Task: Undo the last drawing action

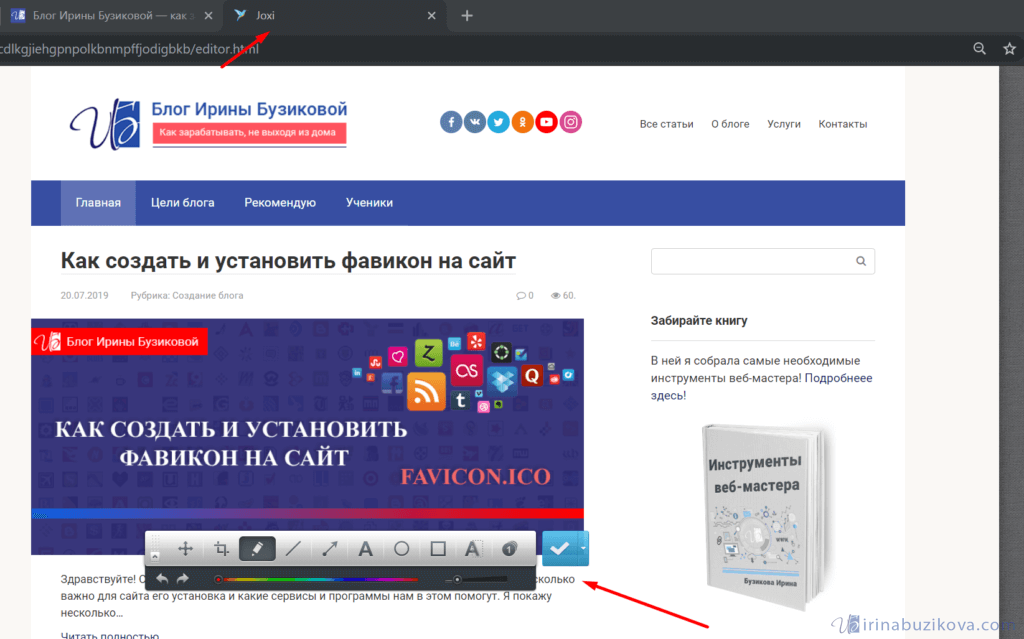Action: pos(163,579)
